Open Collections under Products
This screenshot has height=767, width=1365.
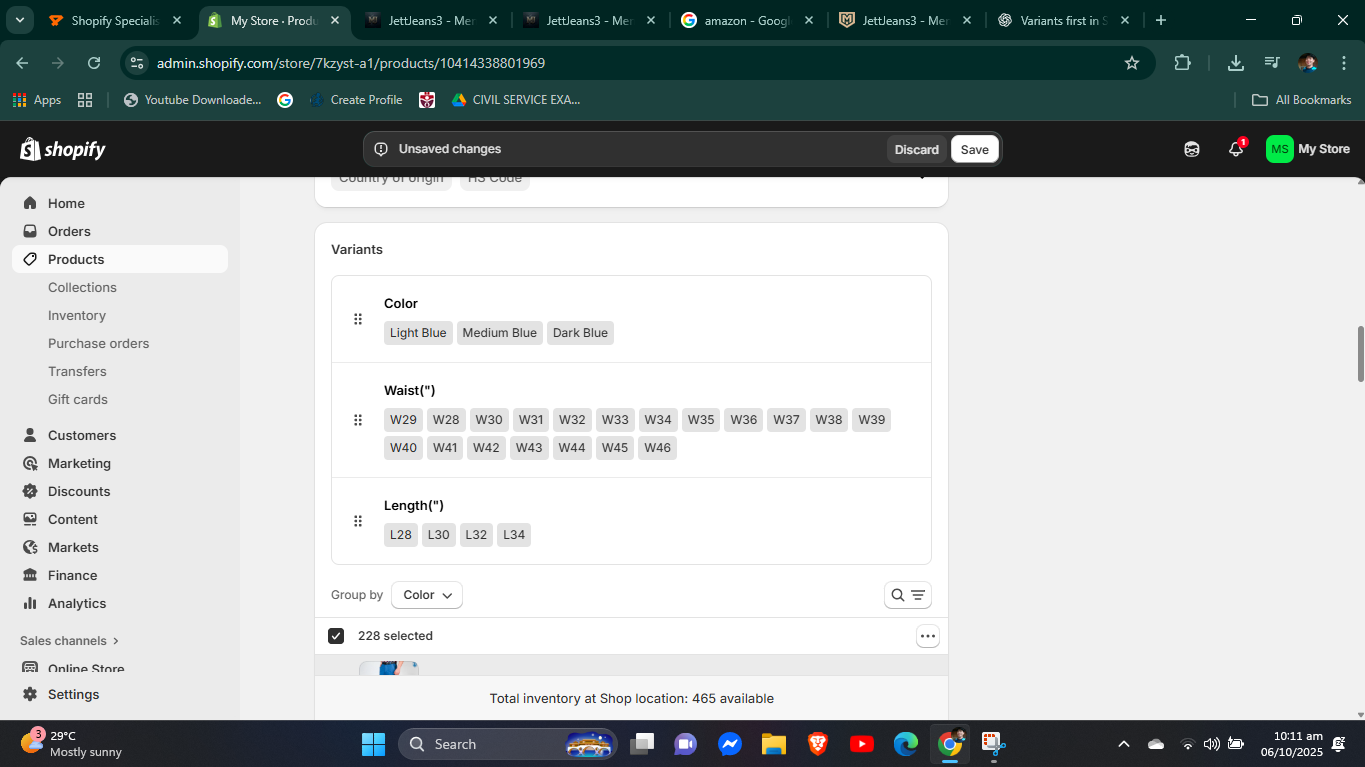[82, 287]
